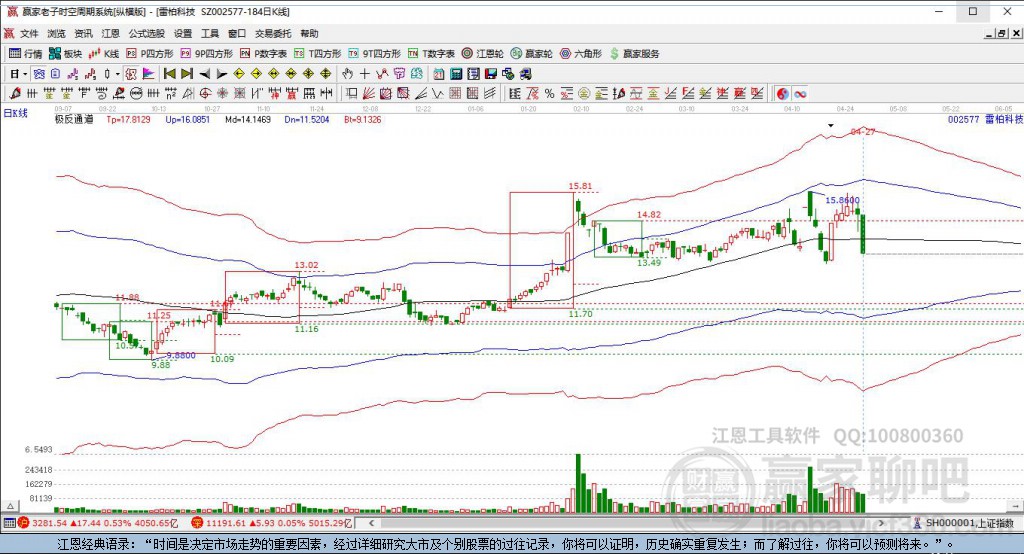Open the 浏览 menu
This screenshot has width=1024, height=554.
56,33
